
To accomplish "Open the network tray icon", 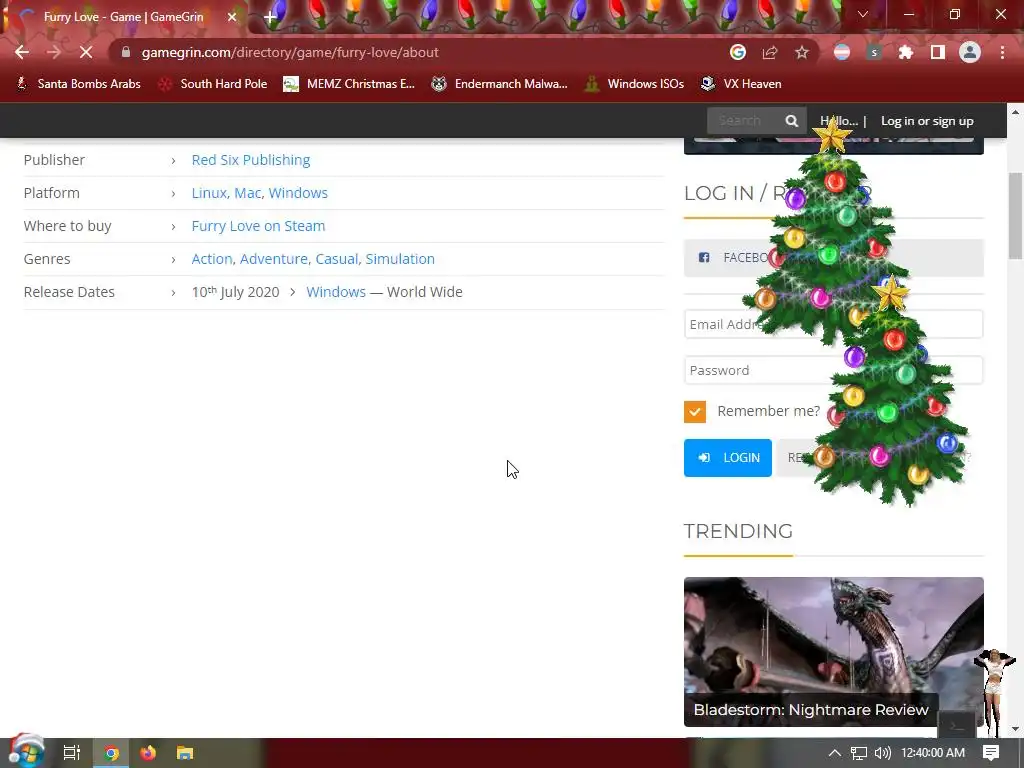I will pyautogui.click(x=859, y=753).
